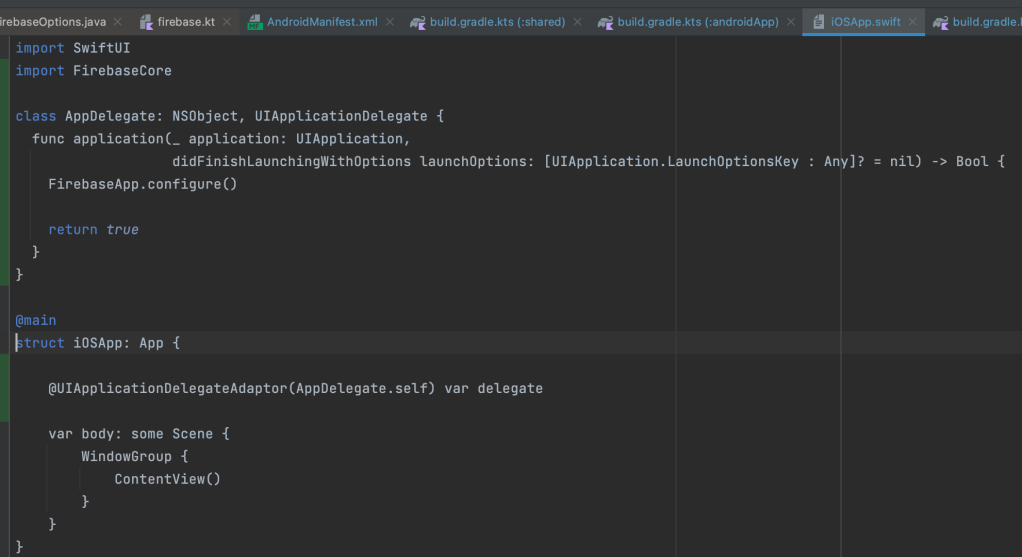Close the AndroidManifest.xml tab
Viewport: 1022px width, 557px height.
click(x=390, y=21)
